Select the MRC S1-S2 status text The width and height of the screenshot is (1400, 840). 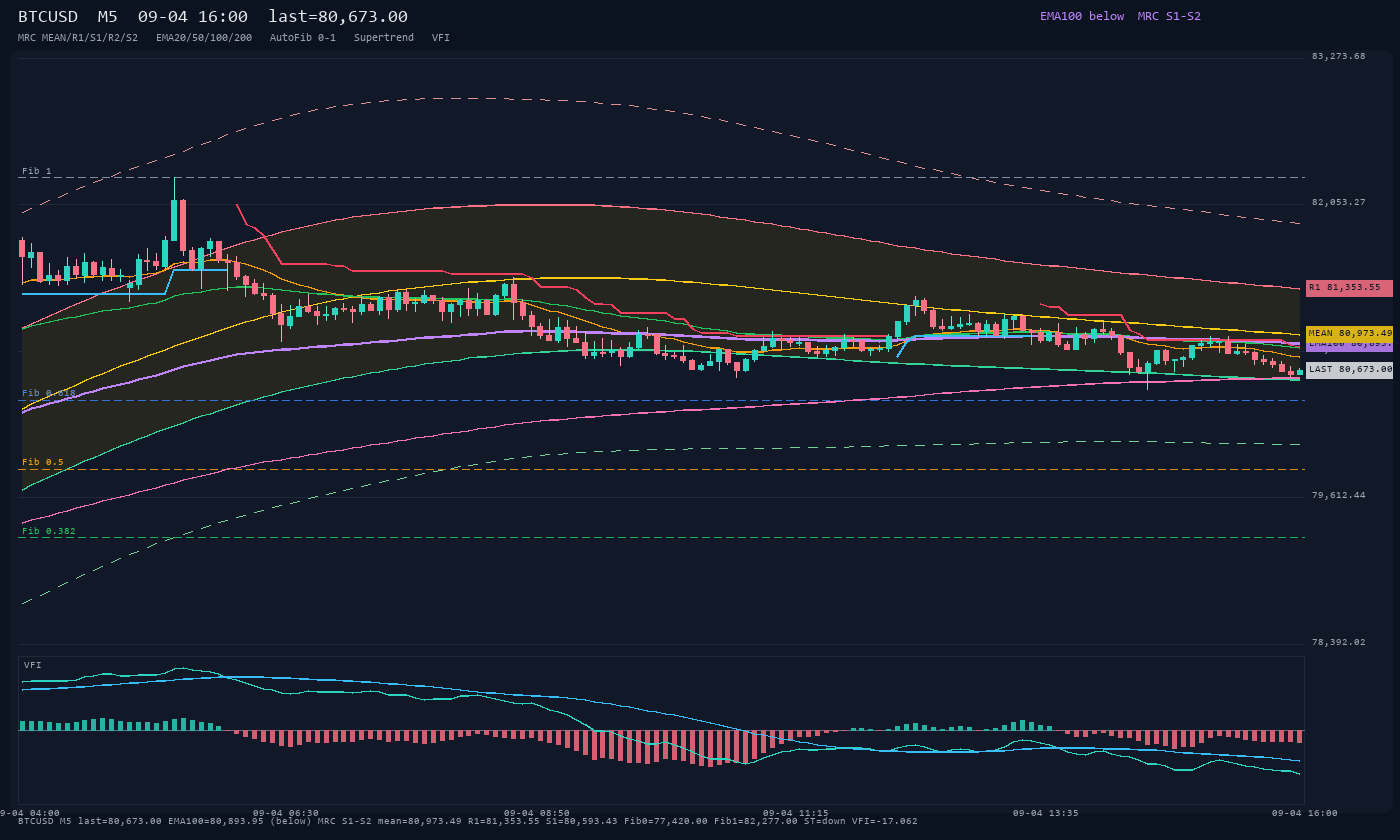click(1169, 16)
